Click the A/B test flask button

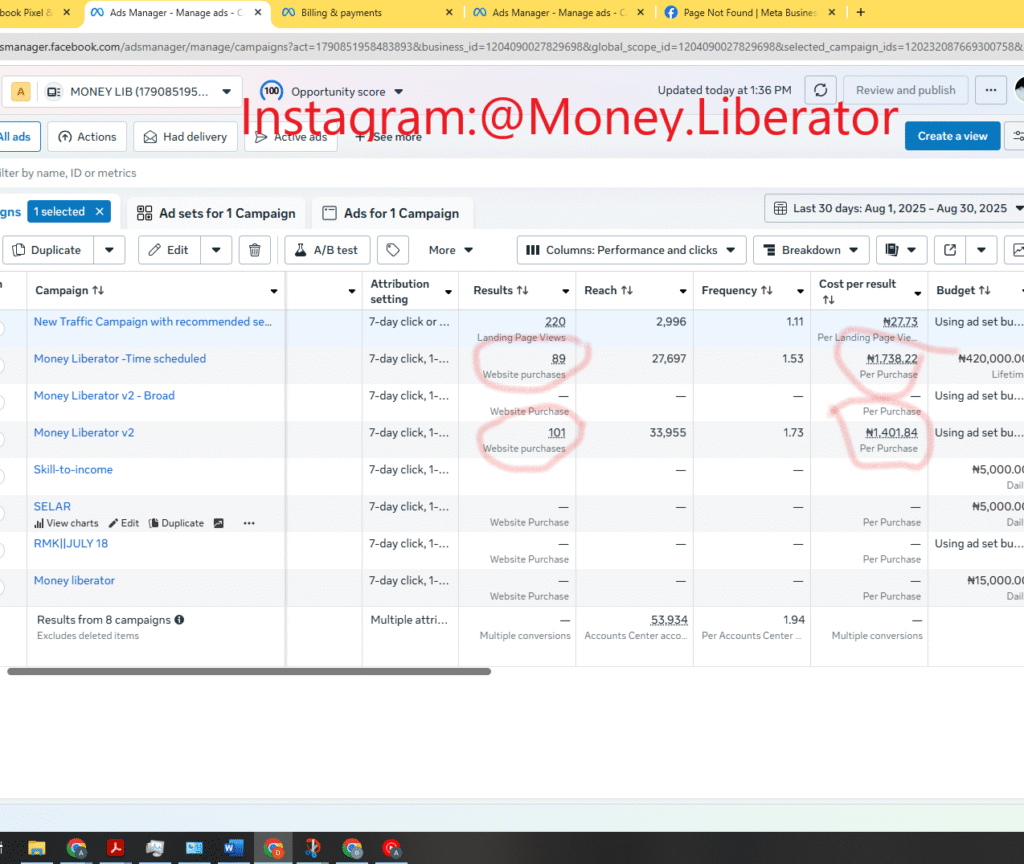tap(326, 250)
